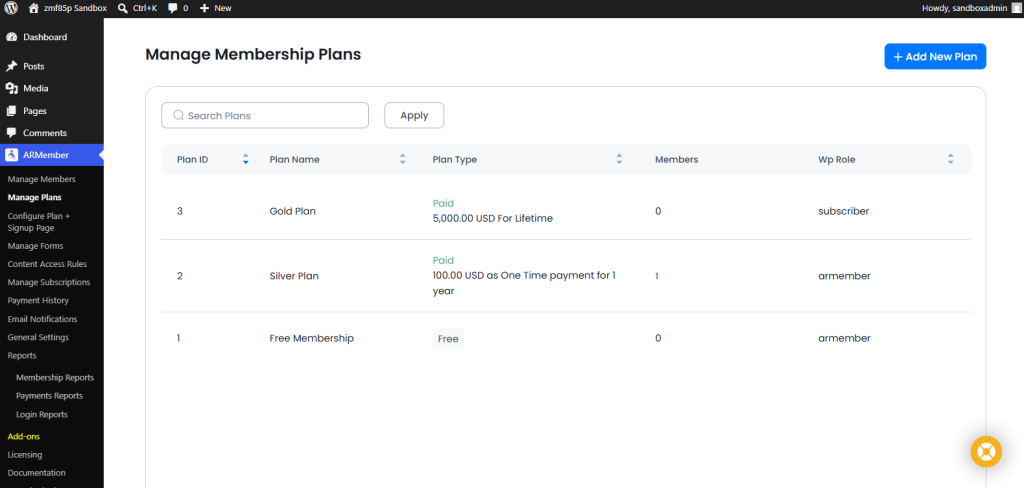Sort by Plan Type column arrows
The height and width of the screenshot is (488, 1024).
click(619, 159)
